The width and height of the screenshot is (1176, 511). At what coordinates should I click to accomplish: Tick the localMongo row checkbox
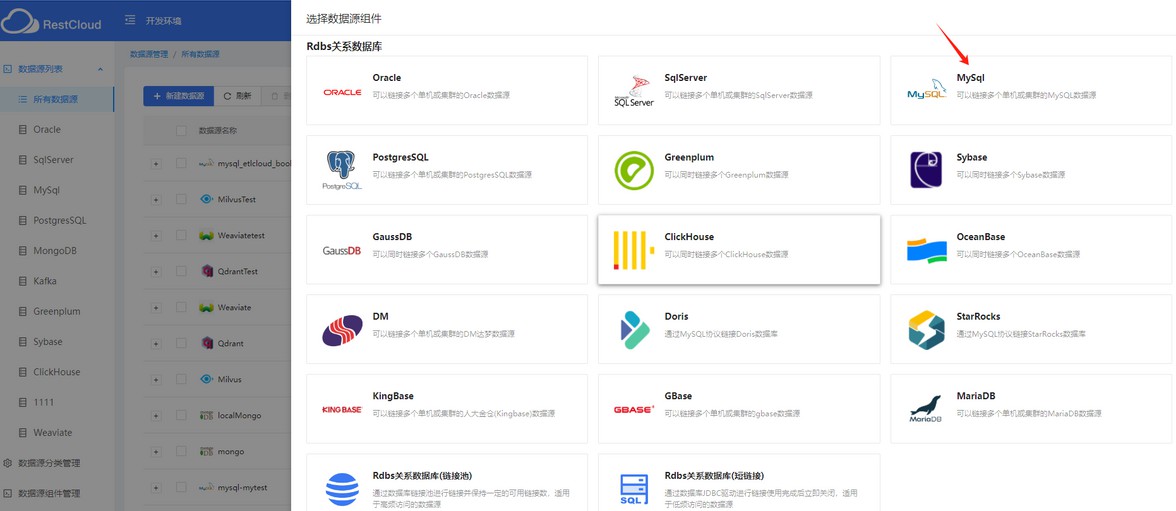(x=181, y=415)
